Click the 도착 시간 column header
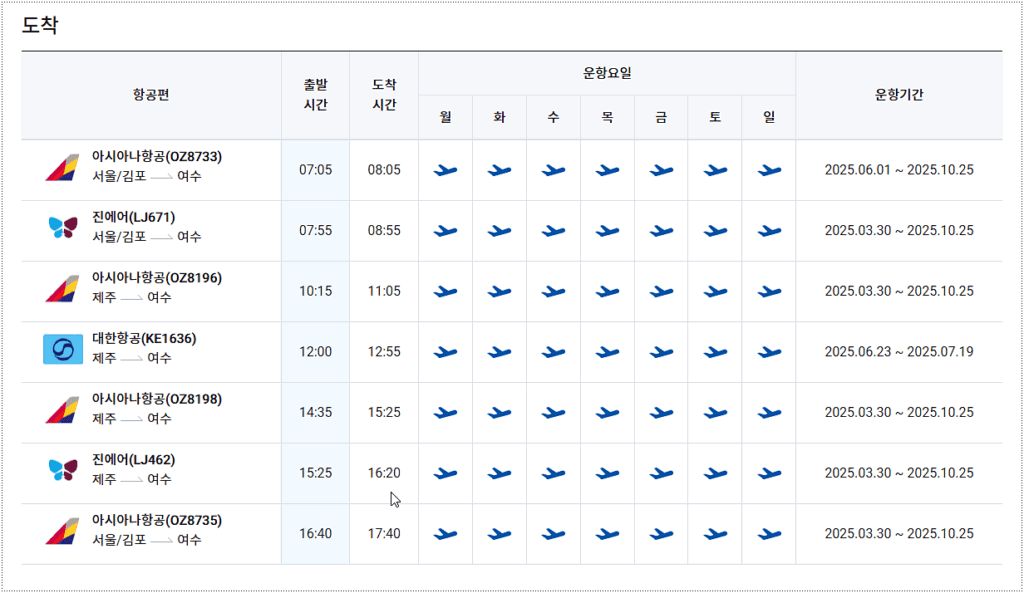 384,95
